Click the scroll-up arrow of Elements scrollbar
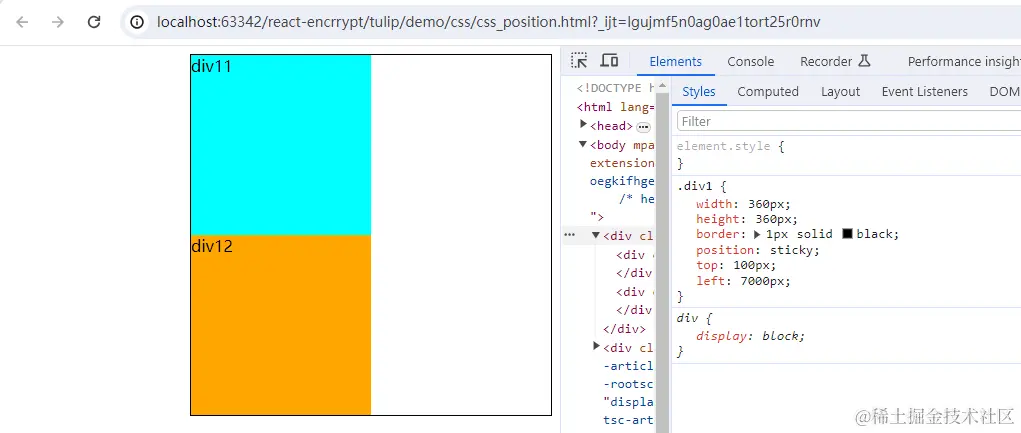The width and height of the screenshot is (1021, 433). click(662, 85)
